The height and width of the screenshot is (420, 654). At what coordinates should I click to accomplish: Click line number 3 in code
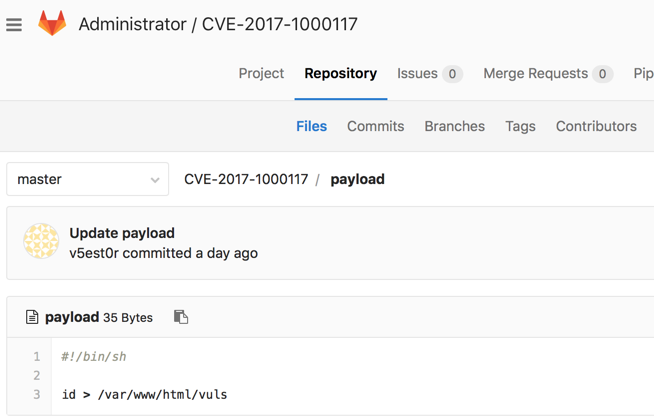click(37, 394)
